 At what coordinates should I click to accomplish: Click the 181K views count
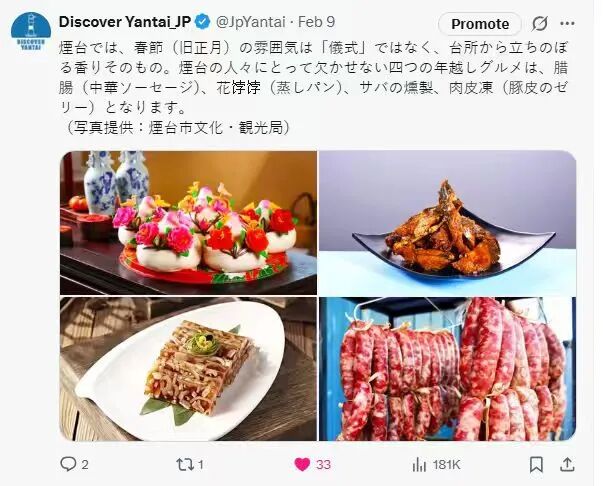(x=446, y=465)
